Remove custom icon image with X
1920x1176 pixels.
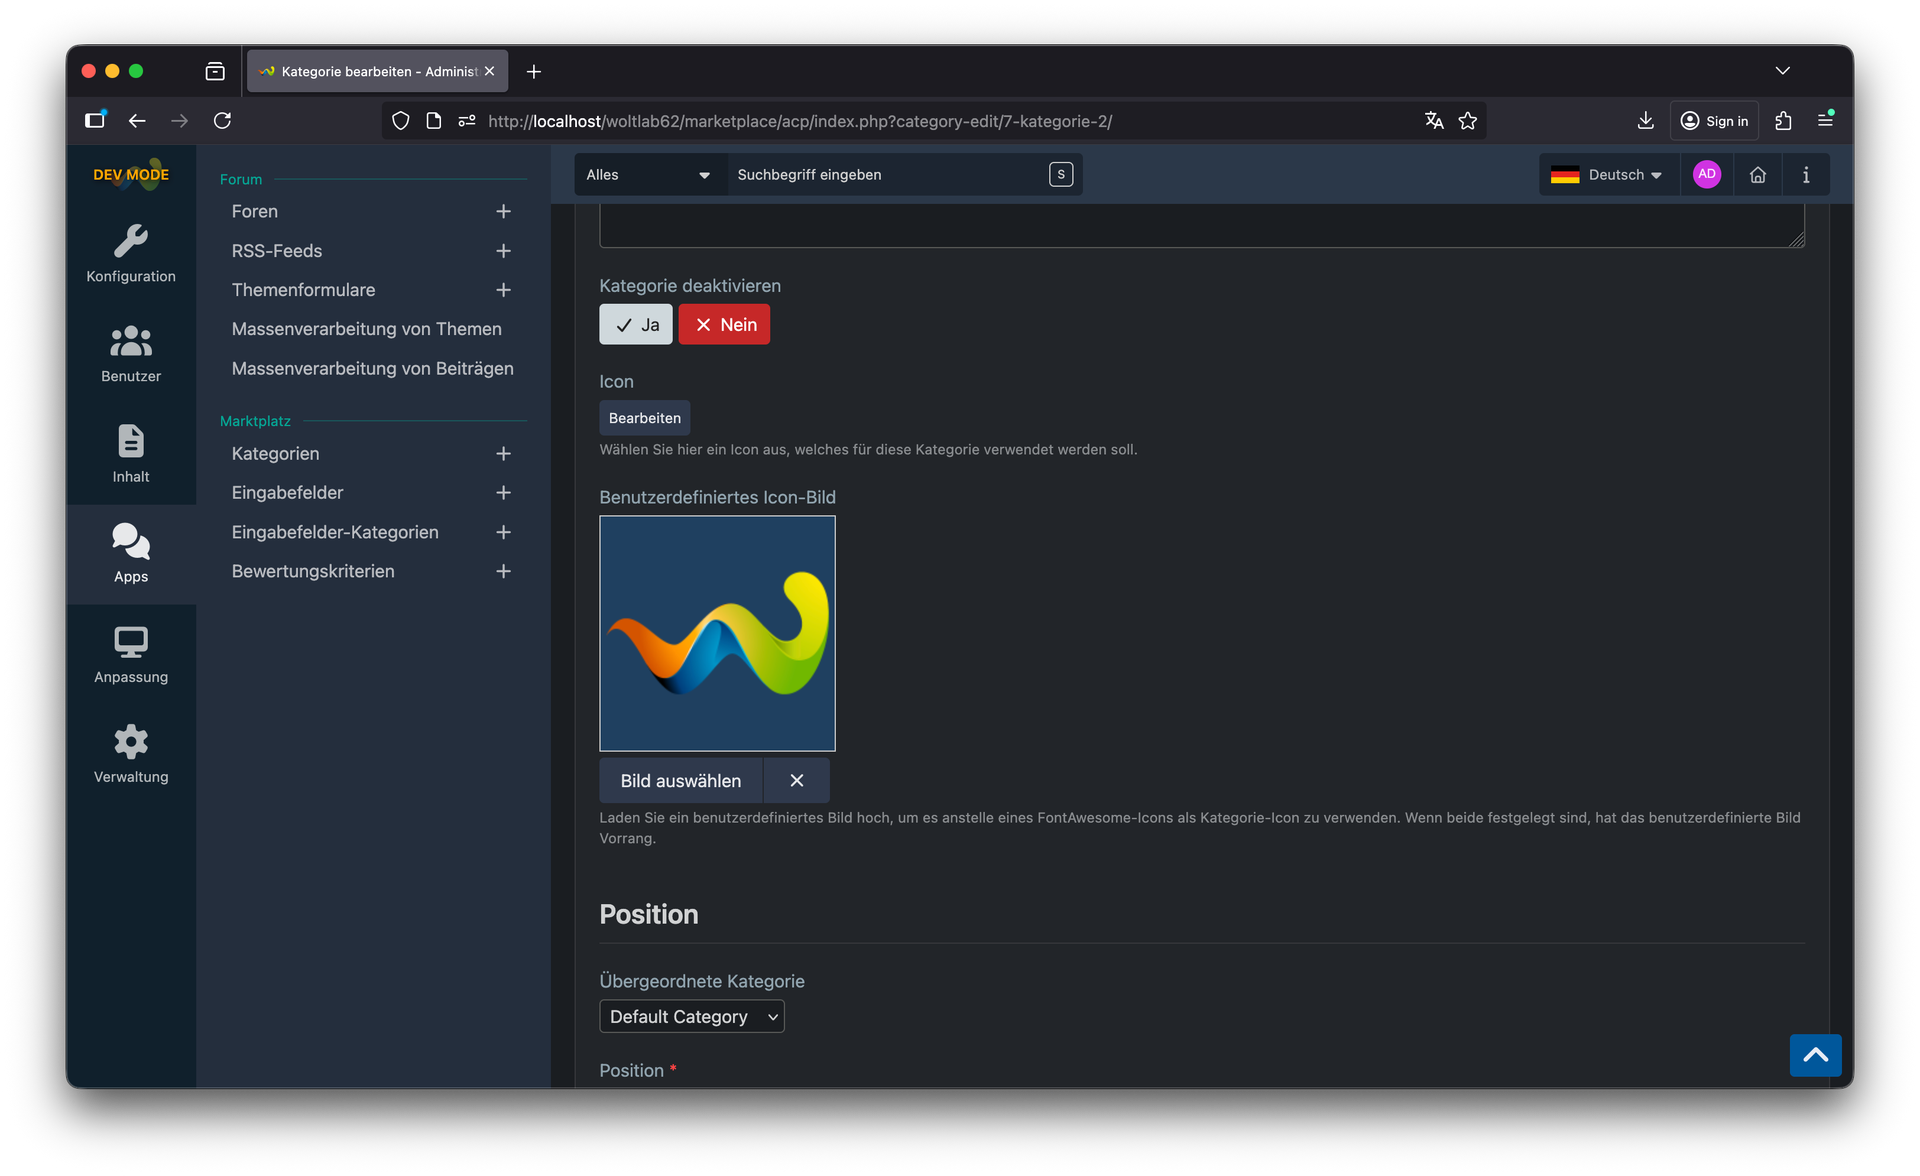pyautogui.click(x=796, y=781)
